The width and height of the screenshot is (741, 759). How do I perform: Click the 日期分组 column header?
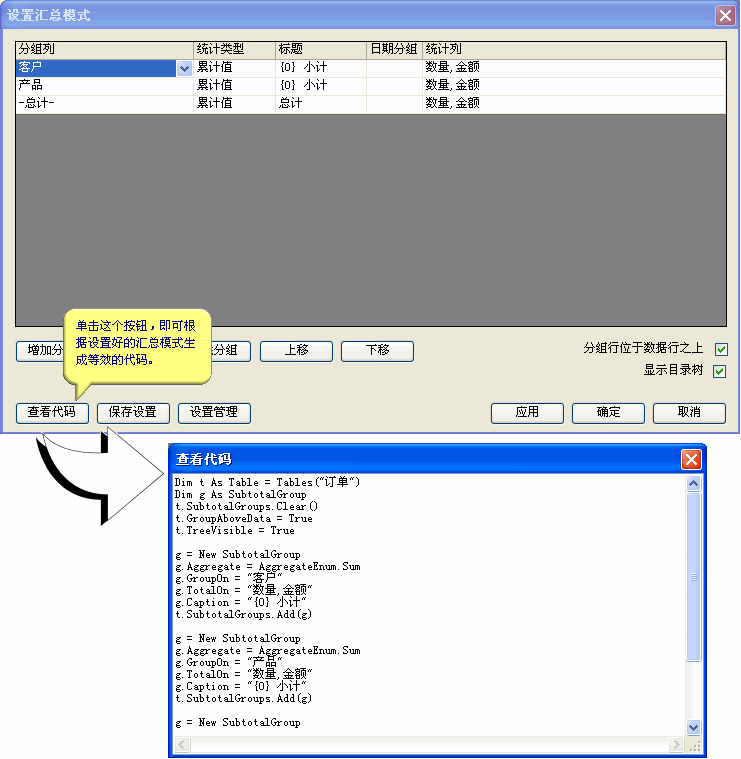click(x=394, y=49)
